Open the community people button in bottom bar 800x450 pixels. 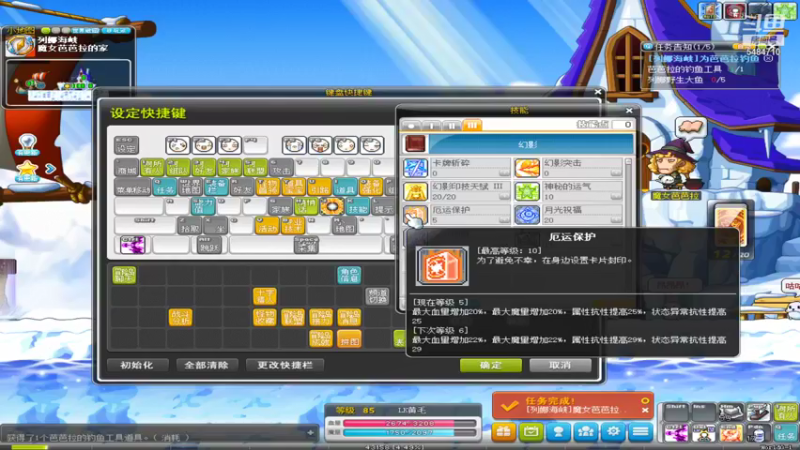[586, 432]
